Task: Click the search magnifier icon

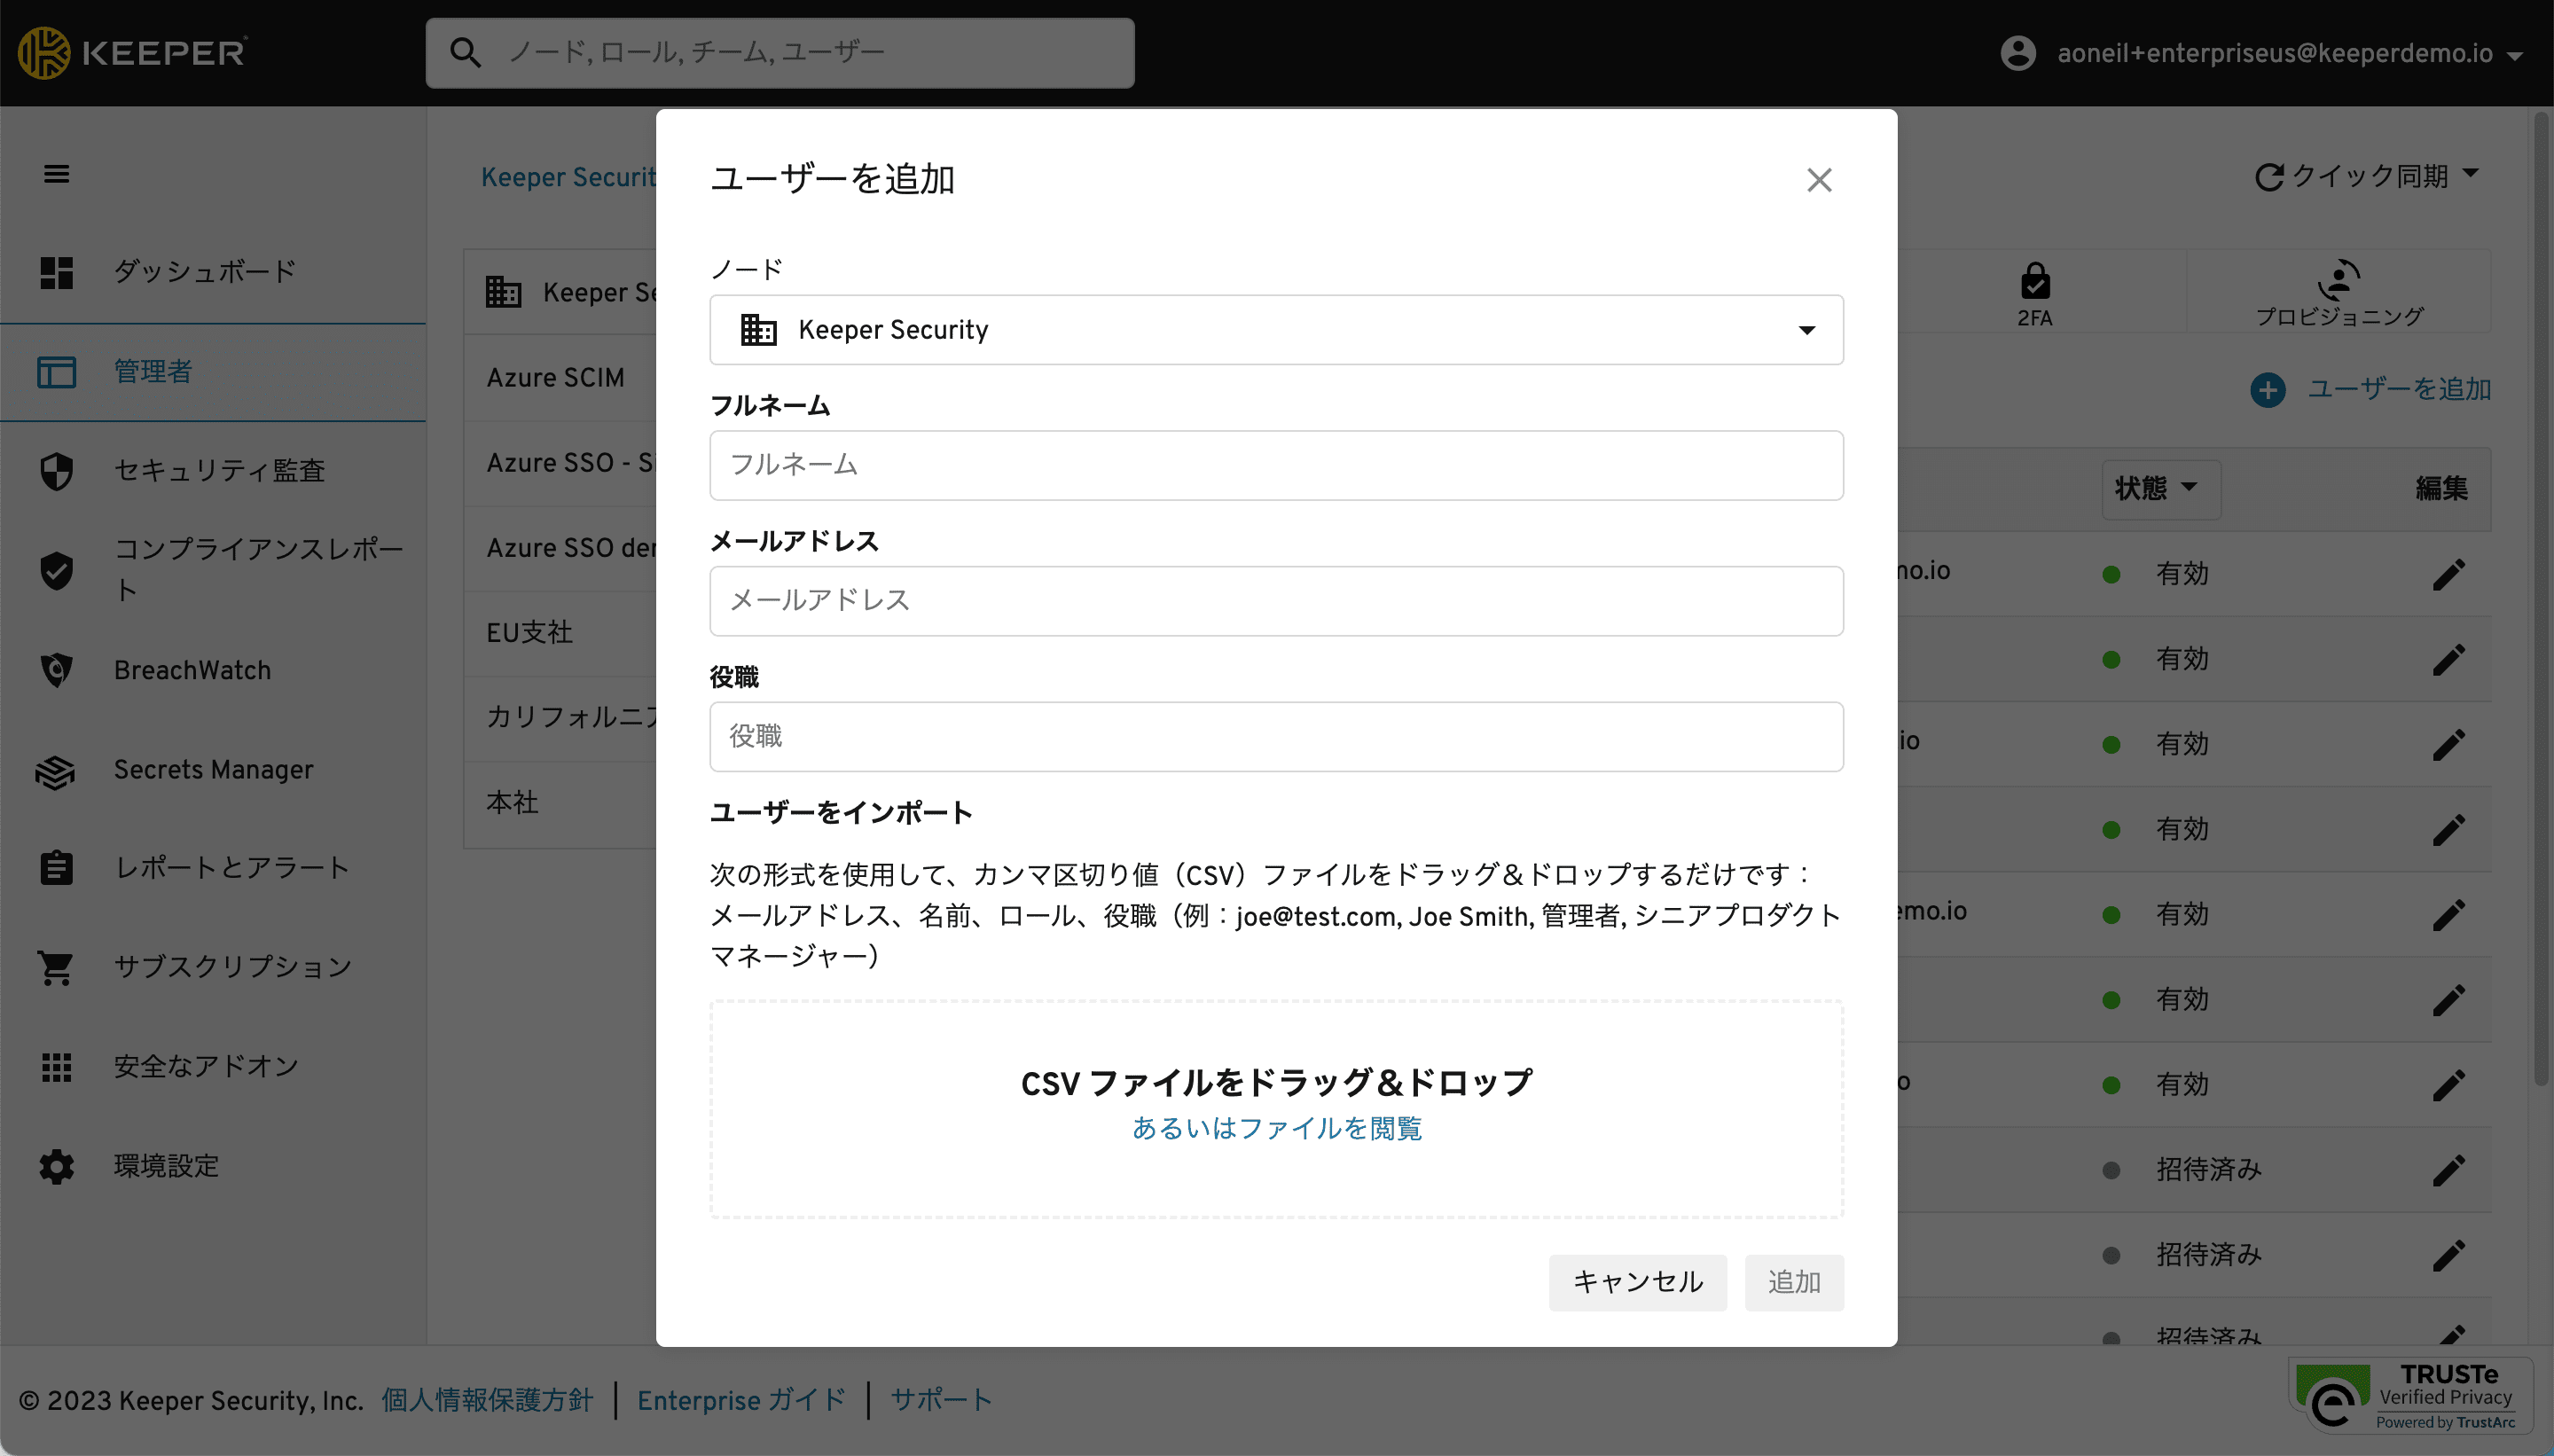Action: pyautogui.click(x=465, y=53)
